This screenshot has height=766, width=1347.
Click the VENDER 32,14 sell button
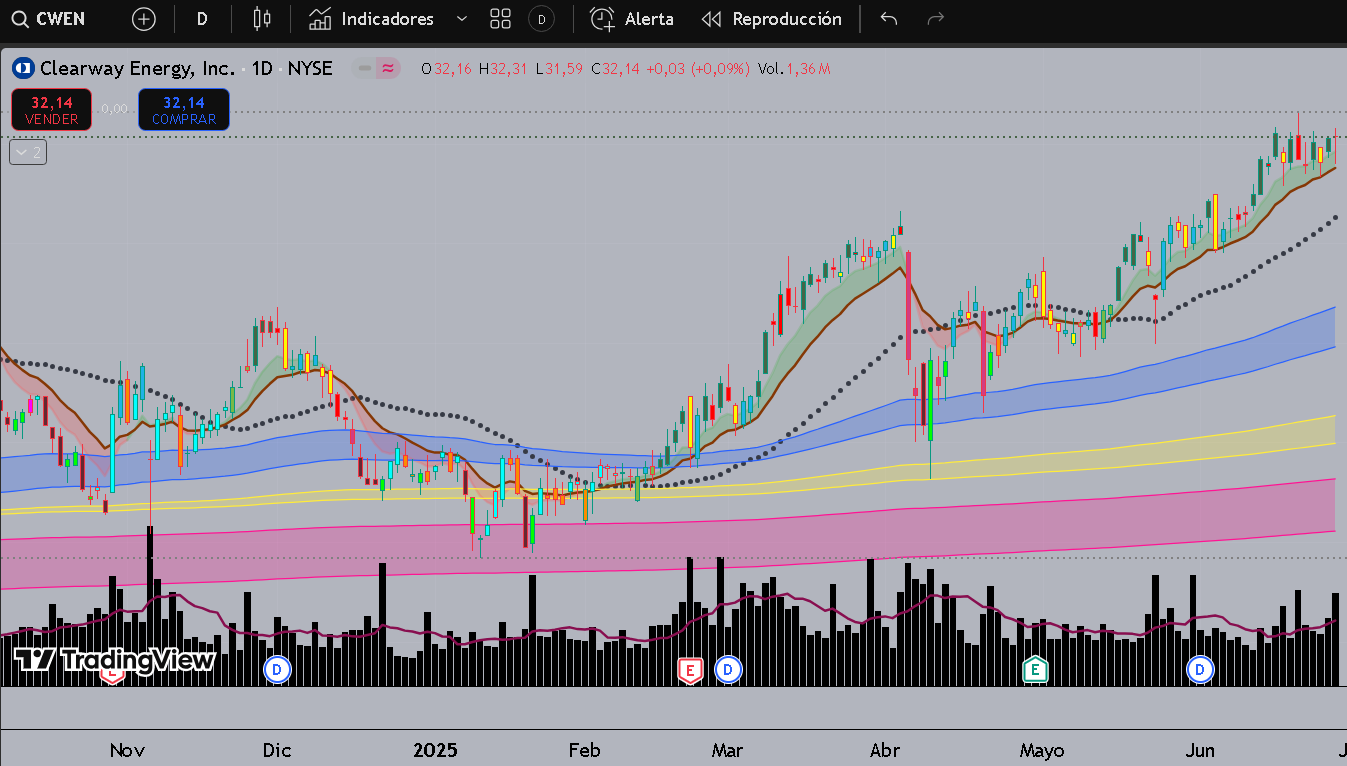point(52,110)
